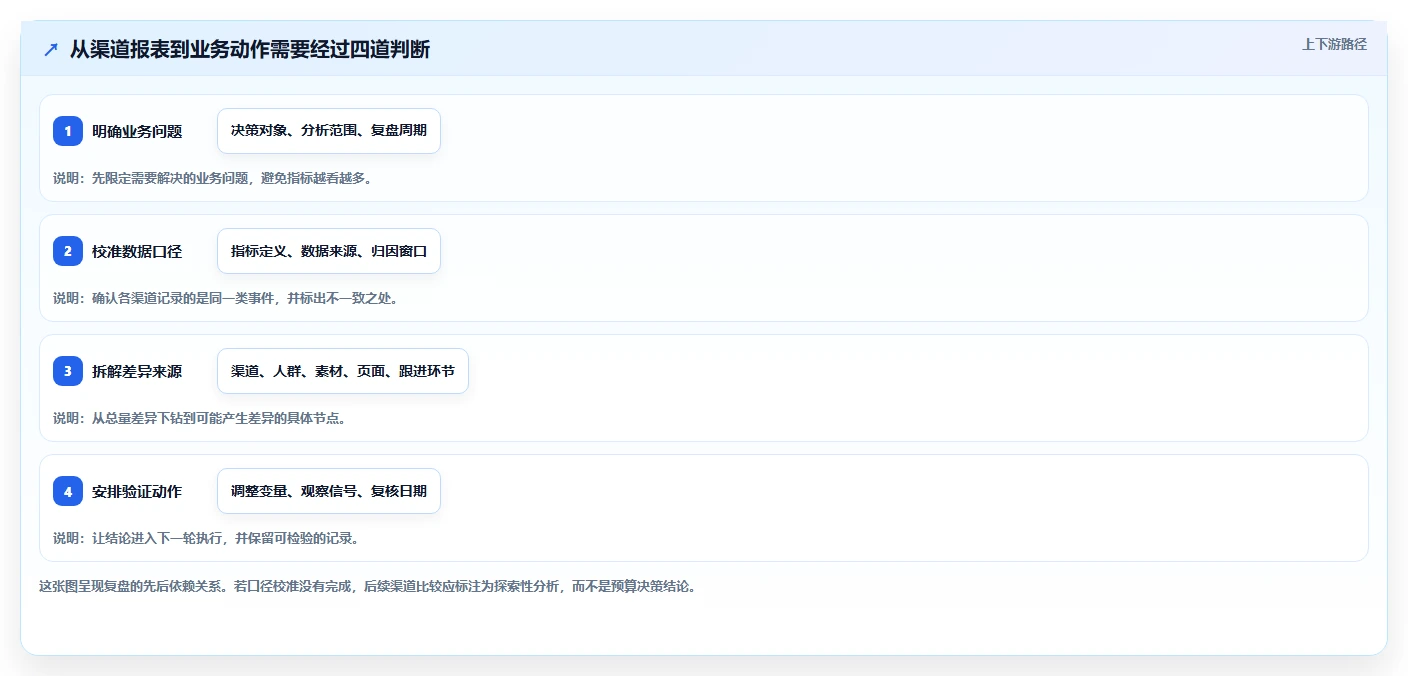Click the 决策对象、分析范围、复盘周期 chip

coord(329,131)
